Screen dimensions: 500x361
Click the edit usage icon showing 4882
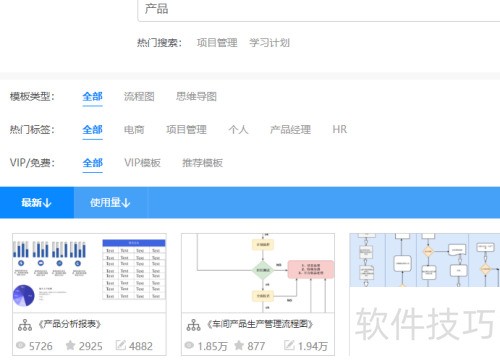click(121, 345)
